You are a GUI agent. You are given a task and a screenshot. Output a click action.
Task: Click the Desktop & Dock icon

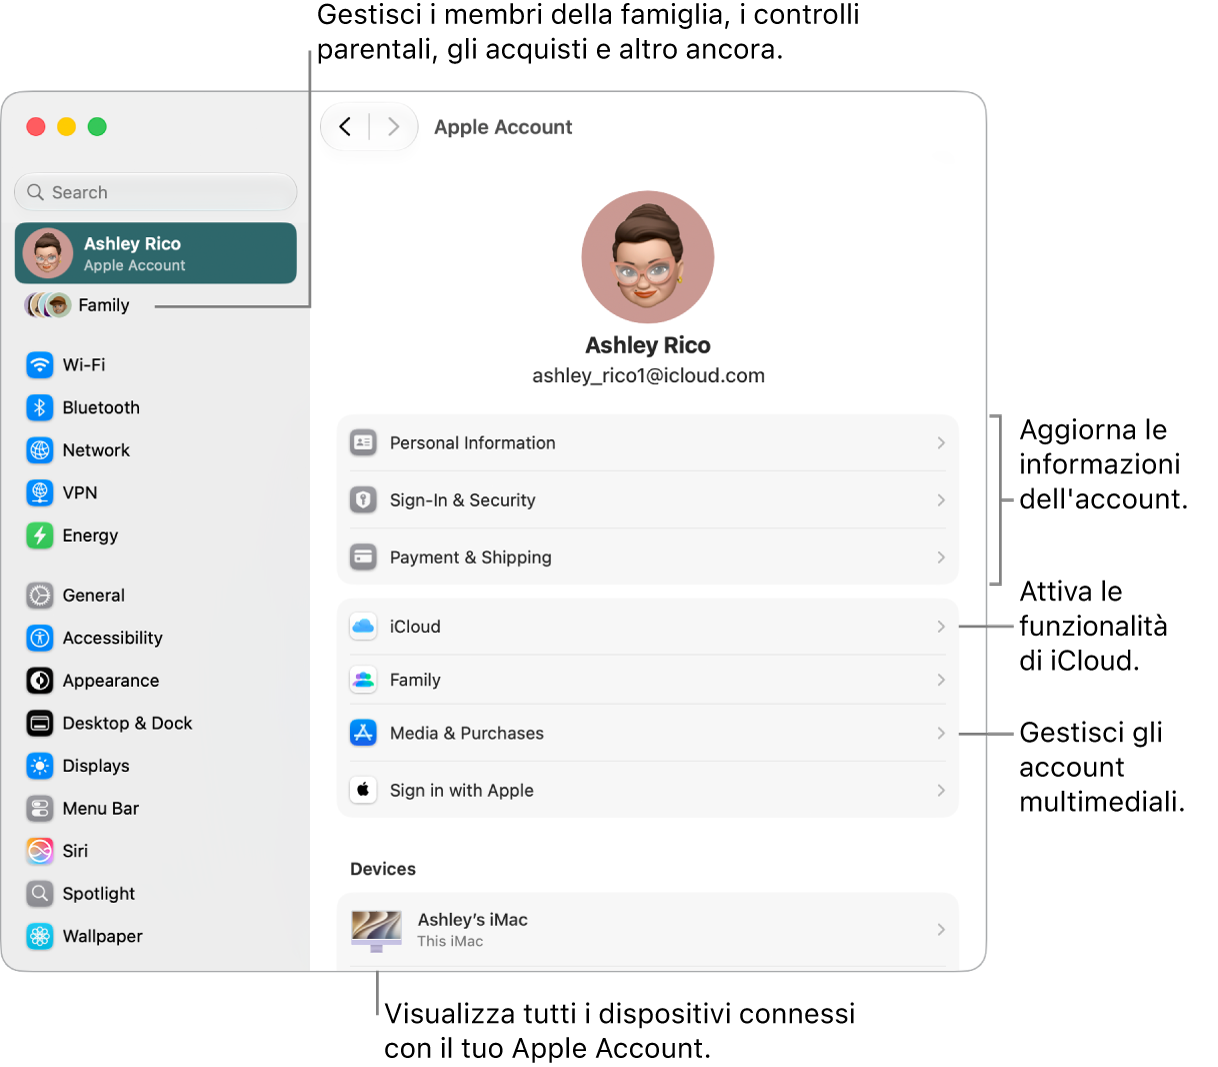click(40, 723)
